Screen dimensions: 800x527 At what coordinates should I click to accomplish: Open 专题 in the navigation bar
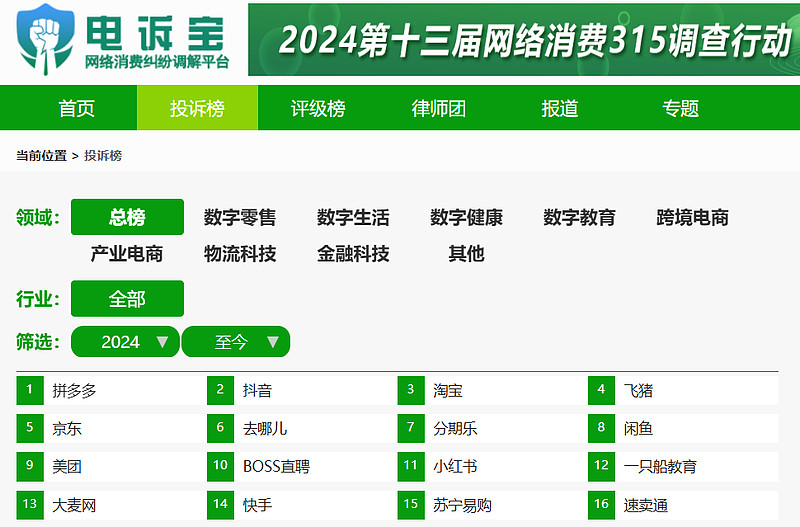point(680,108)
